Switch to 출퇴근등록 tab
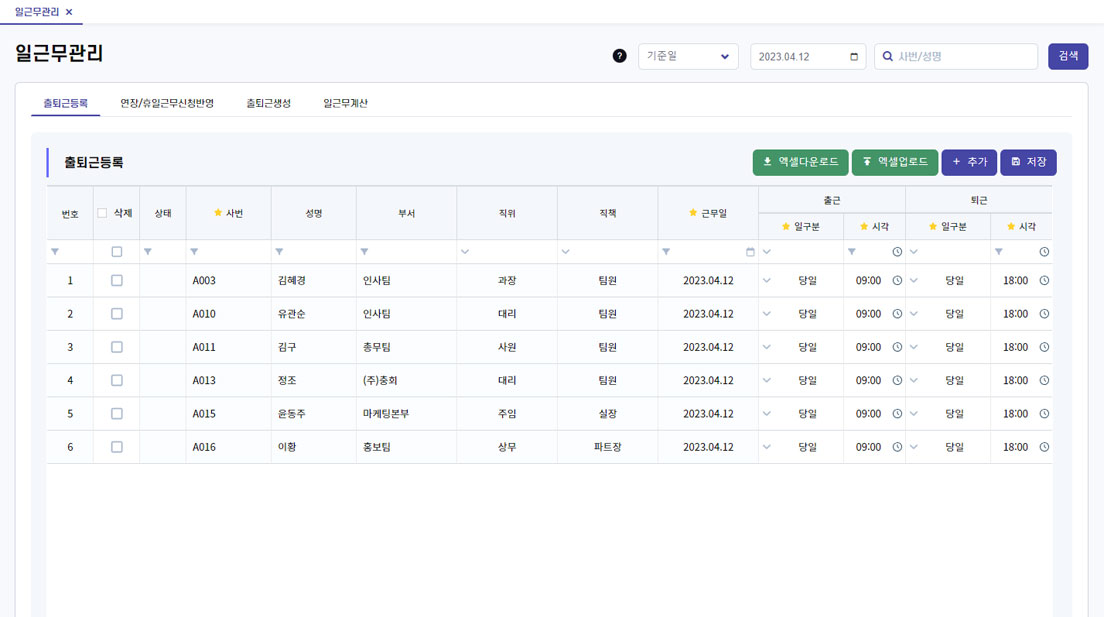 pos(65,104)
